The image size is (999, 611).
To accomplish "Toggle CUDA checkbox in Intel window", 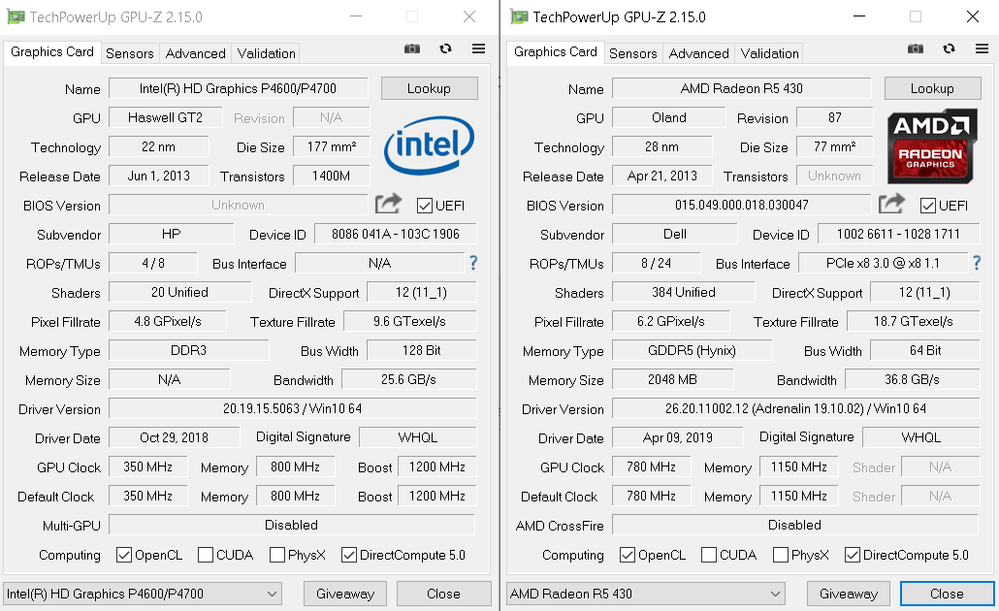I will pos(205,555).
